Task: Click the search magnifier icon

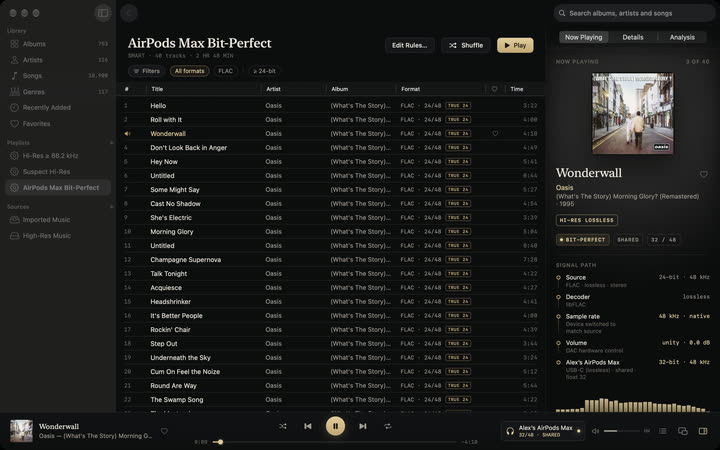Action: (x=562, y=13)
